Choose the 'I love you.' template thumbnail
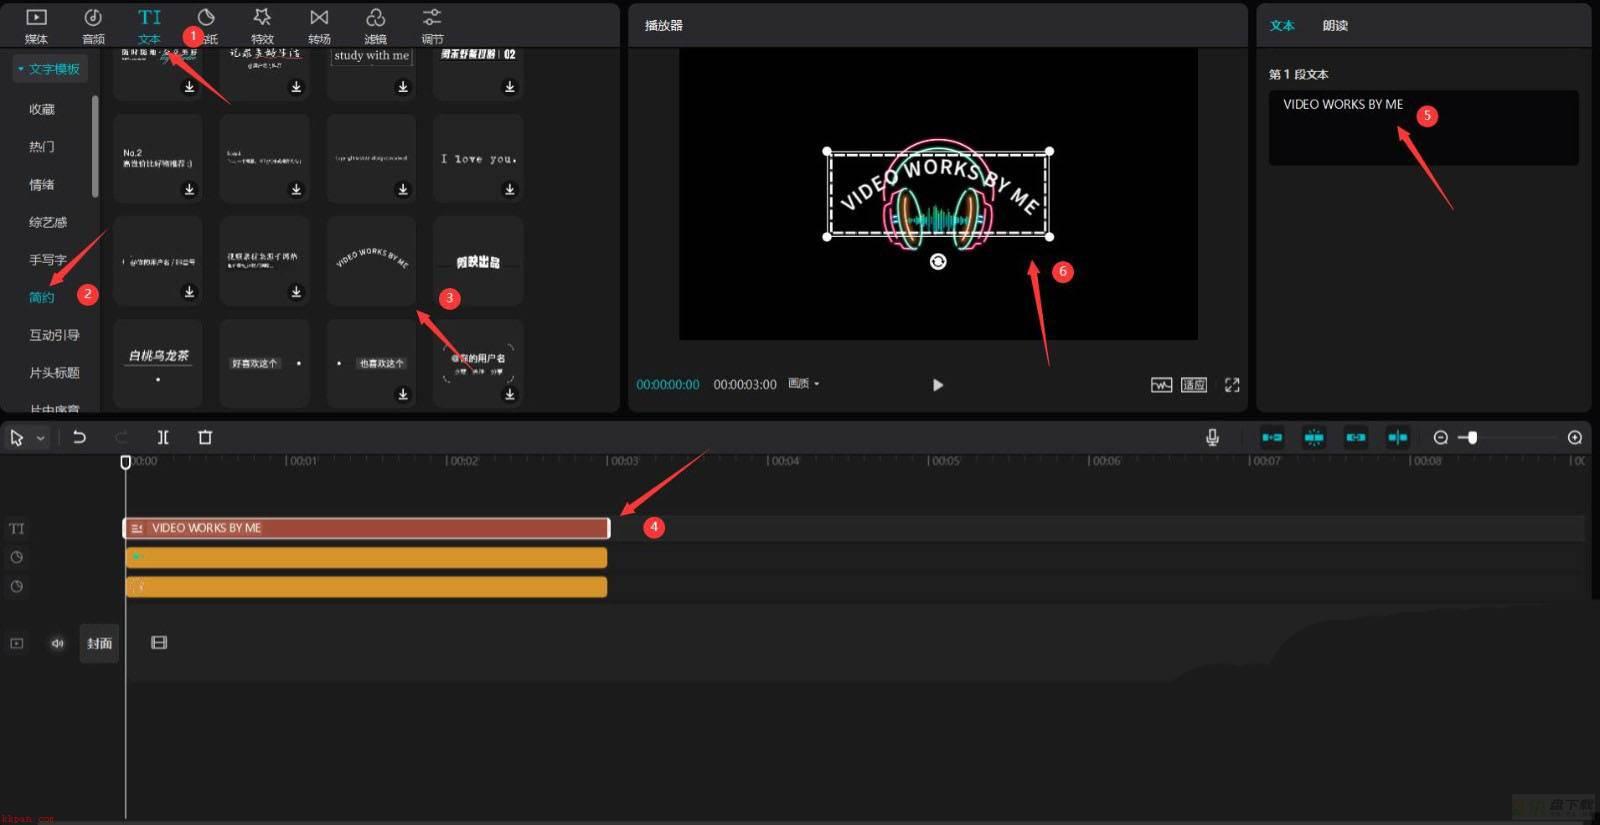The image size is (1600, 825). [478, 158]
